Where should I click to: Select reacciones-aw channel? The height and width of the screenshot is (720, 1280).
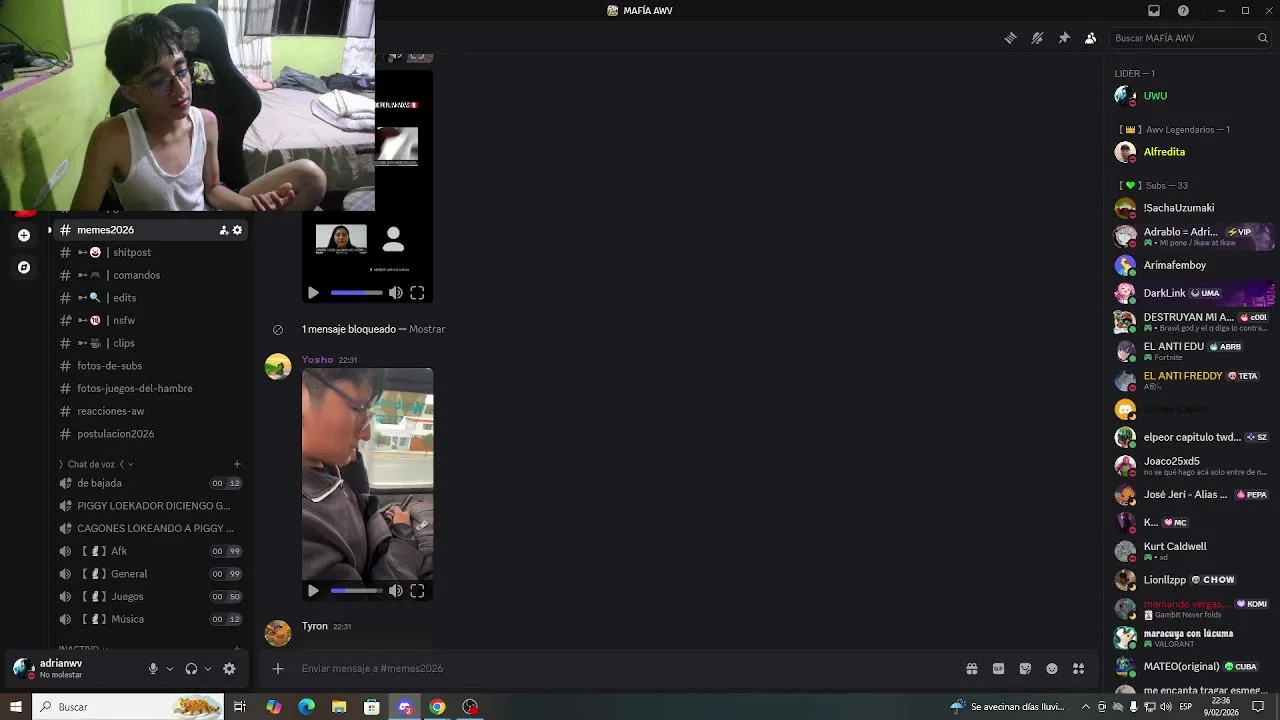[x=150, y=411]
